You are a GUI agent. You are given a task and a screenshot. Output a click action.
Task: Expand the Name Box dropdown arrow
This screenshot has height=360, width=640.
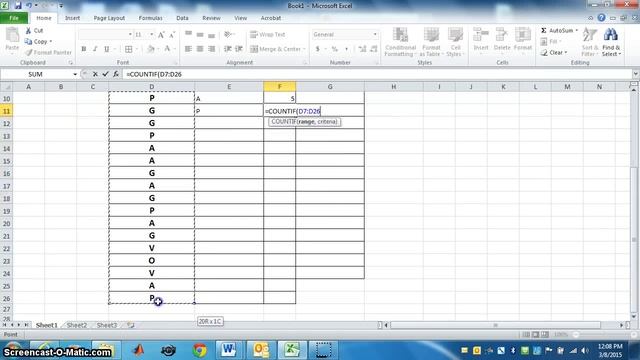point(75,74)
